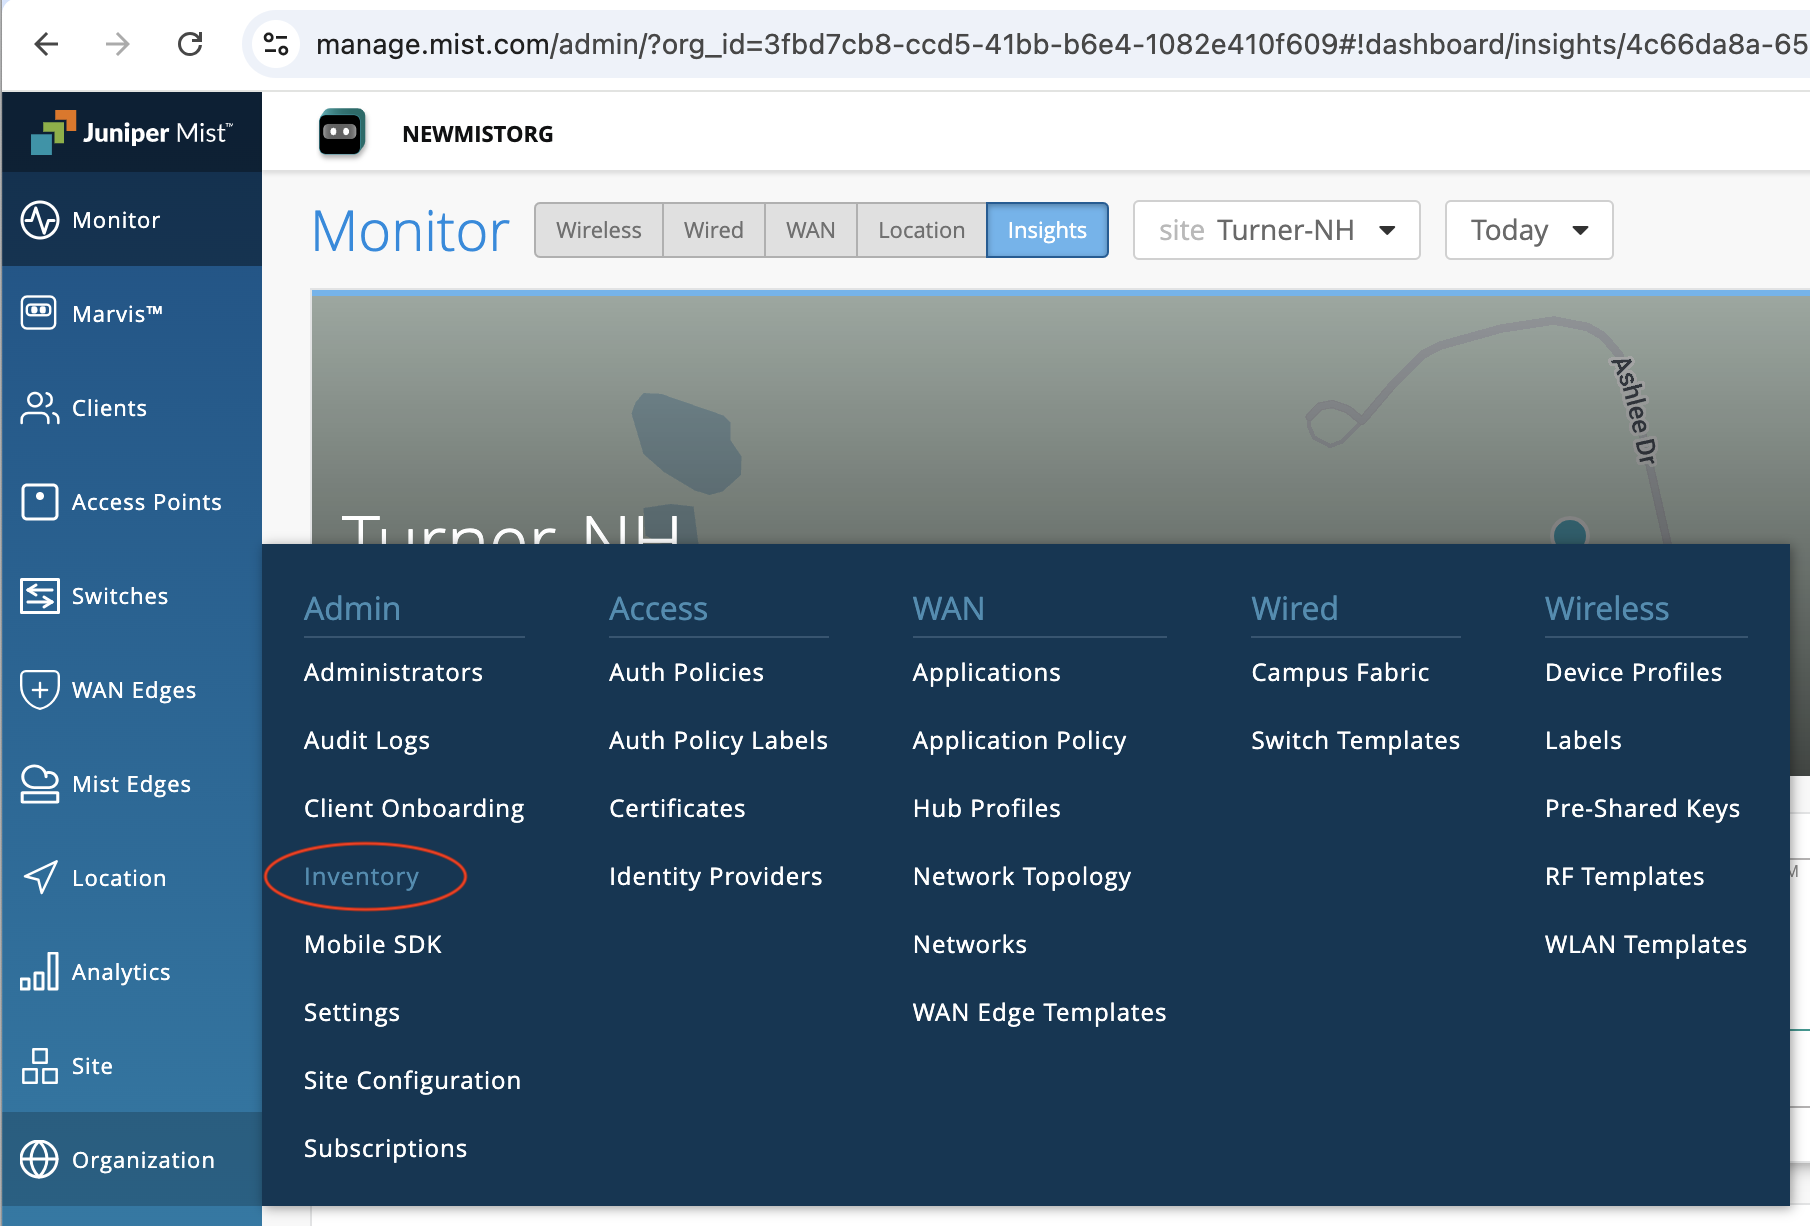Click the Switches label in sidebar
Viewport: 1810px width, 1226px height.
[x=120, y=596]
